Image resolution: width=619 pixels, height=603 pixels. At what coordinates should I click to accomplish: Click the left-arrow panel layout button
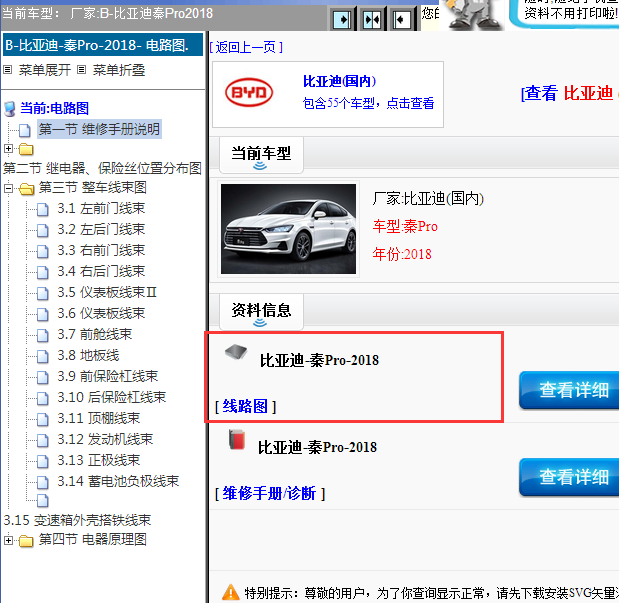[402, 20]
